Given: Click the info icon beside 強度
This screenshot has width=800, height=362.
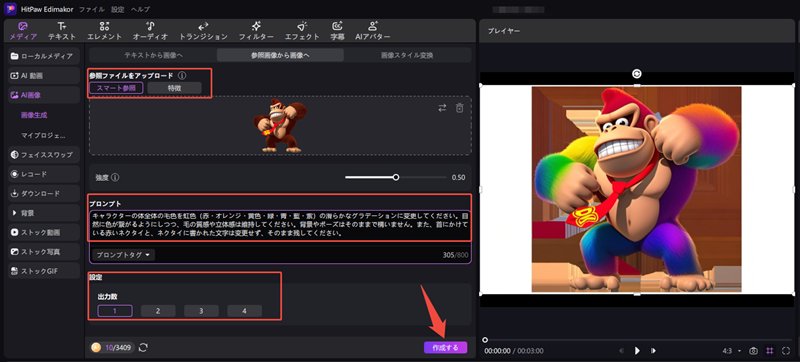Looking at the screenshot, I should pyautogui.click(x=115, y=177).
